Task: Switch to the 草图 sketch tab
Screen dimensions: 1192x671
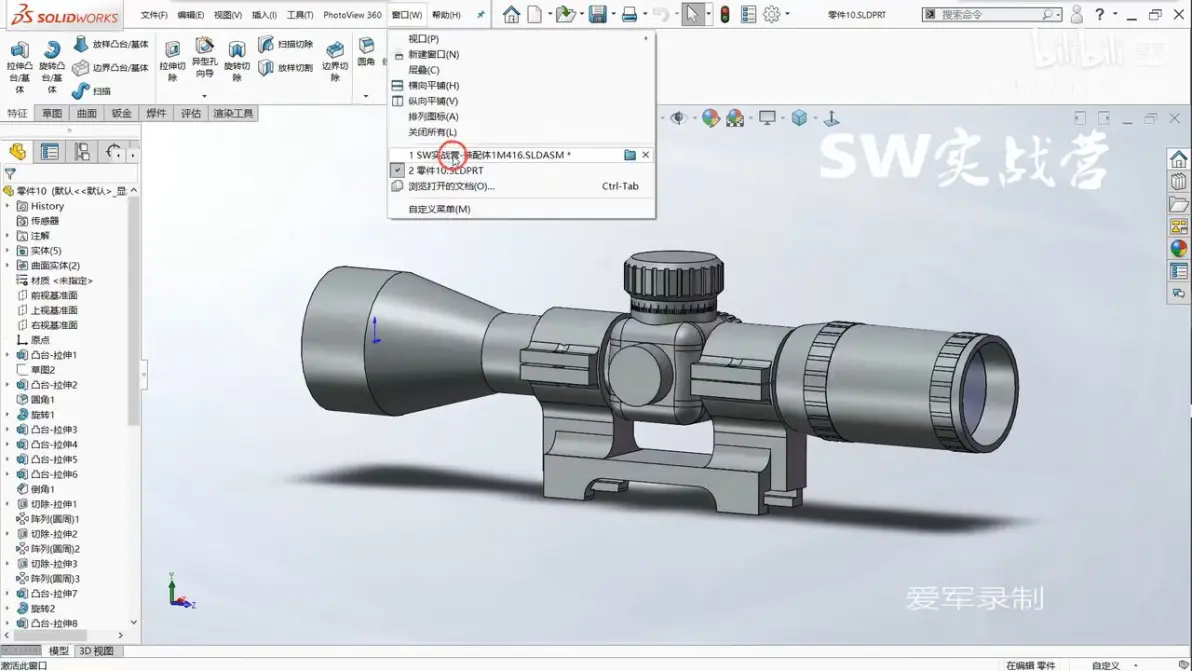Action: tap(52, 113)
